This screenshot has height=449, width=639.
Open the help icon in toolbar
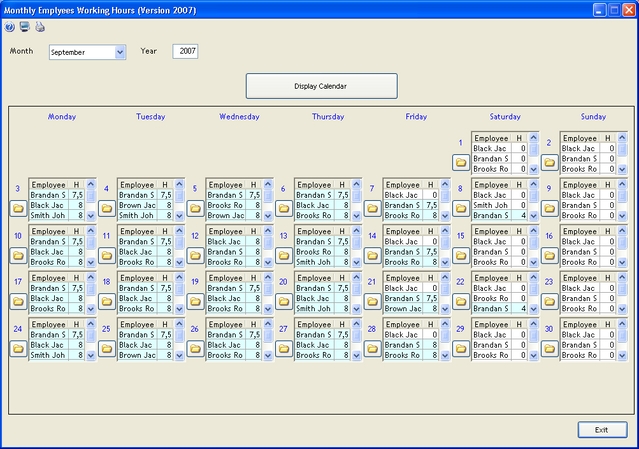coord(9,27)
